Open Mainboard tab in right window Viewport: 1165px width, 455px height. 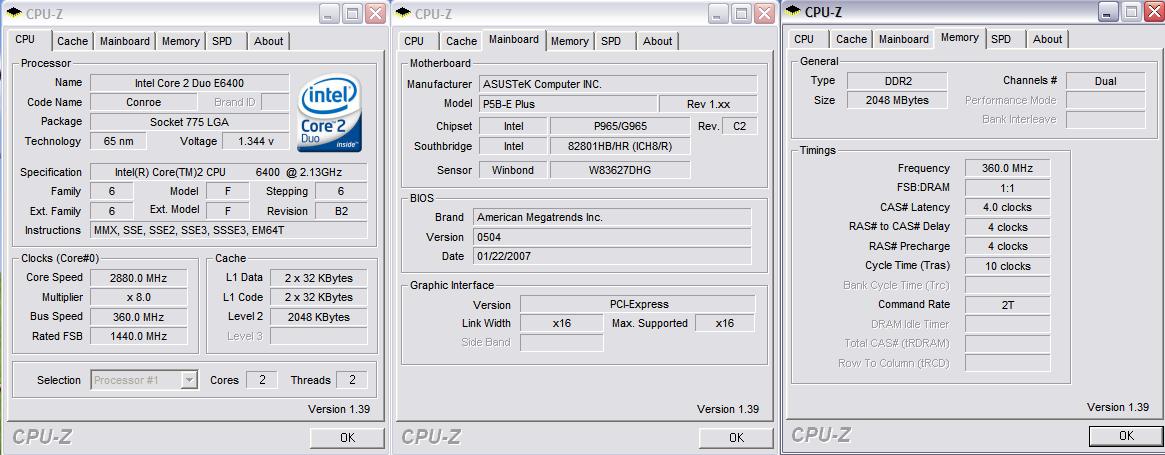903,39
